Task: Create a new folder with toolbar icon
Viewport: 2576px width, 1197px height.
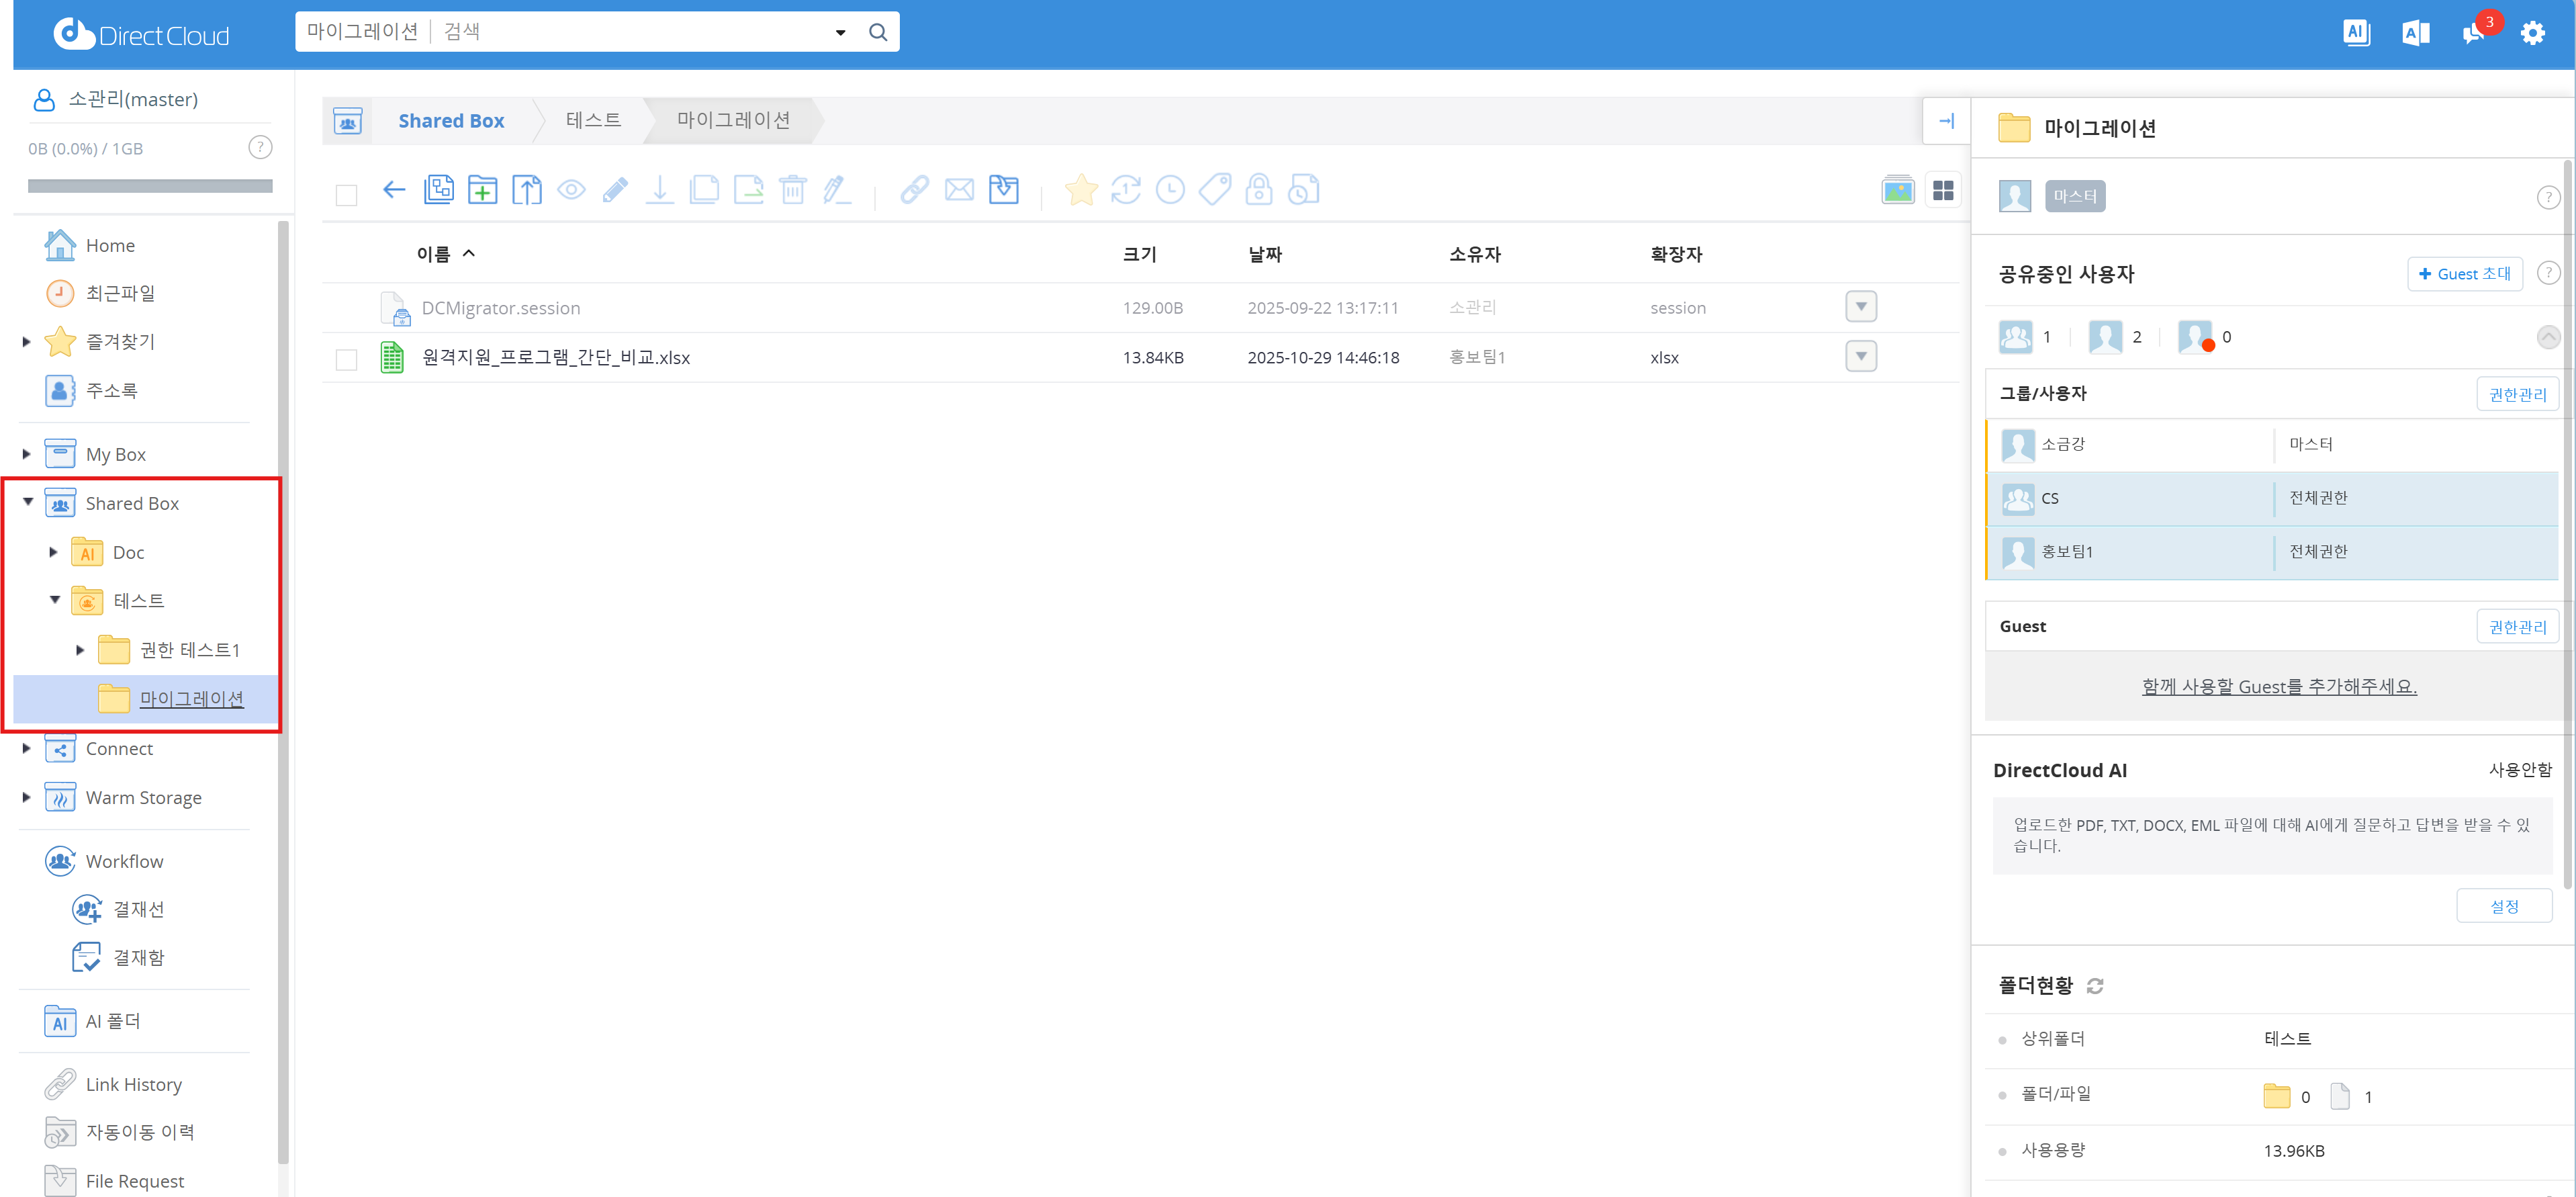Action: [482, 190]
